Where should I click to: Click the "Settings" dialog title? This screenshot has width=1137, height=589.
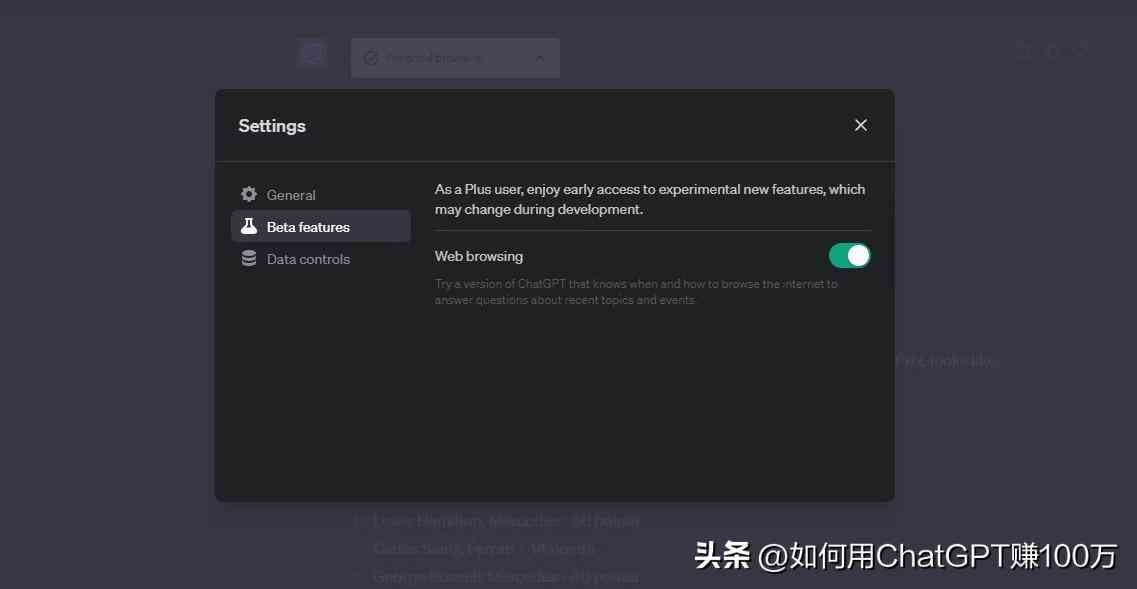coord(272,125)
